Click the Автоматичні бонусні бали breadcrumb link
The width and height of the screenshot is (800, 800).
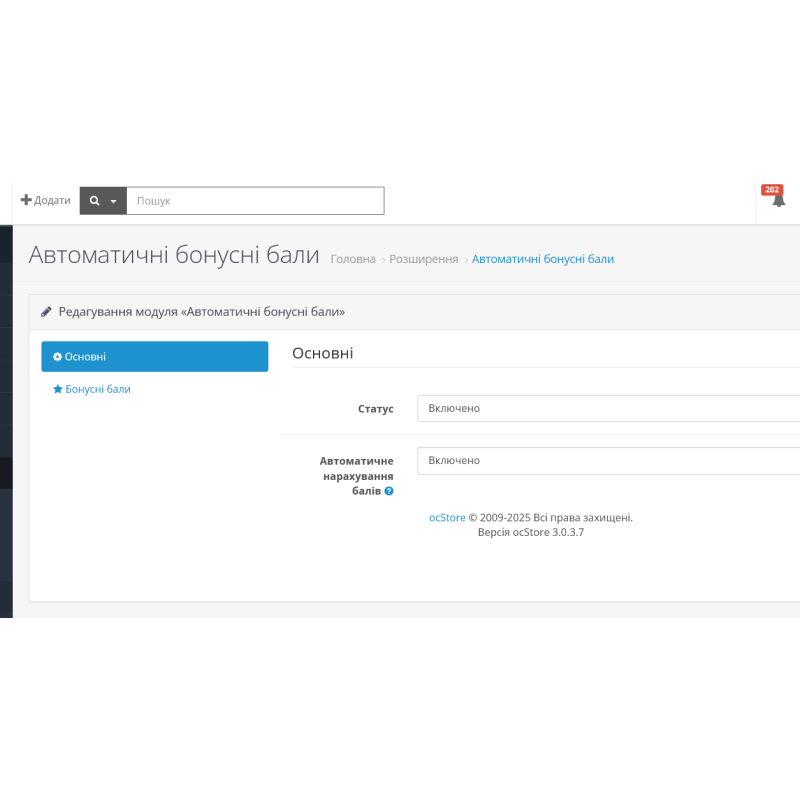543,258
